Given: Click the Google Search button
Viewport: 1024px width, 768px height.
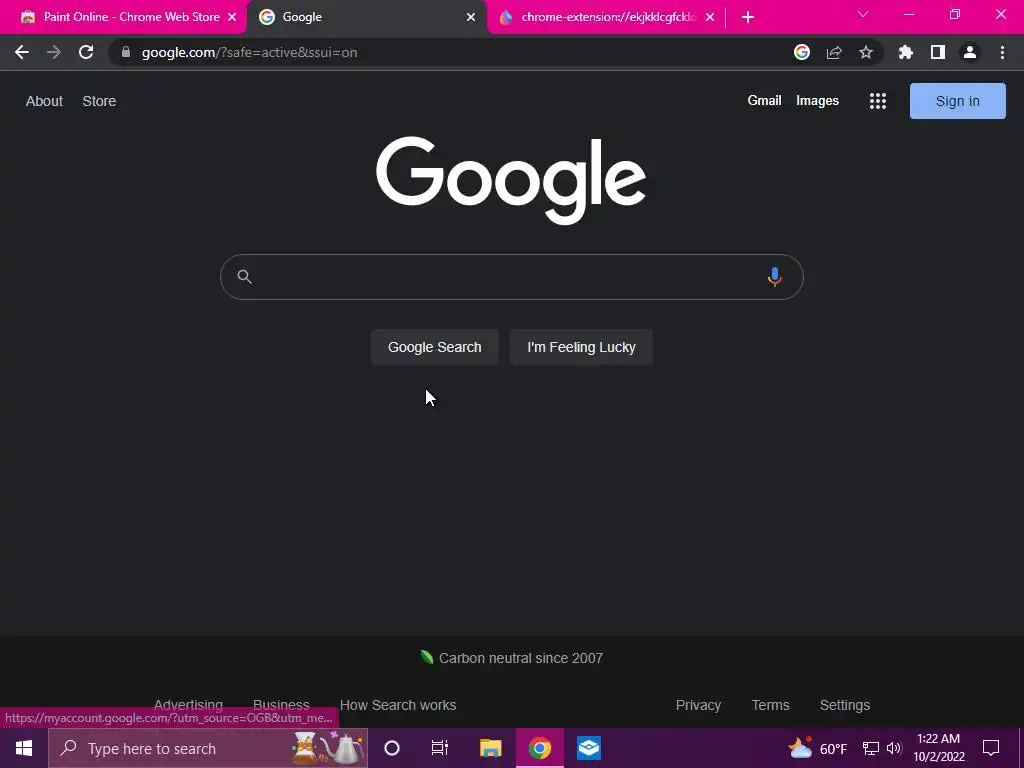Looking at the screenshot, I should coord(434,347).
